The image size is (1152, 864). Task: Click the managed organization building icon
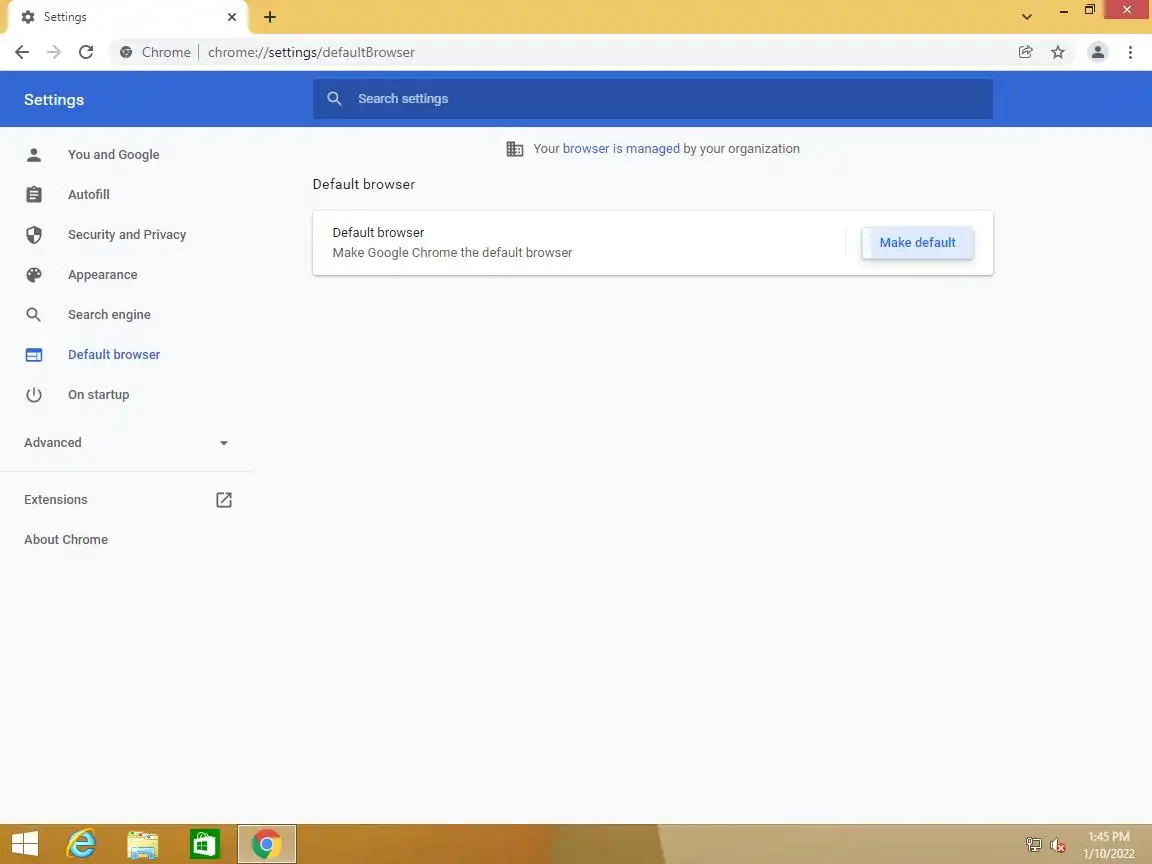coord(515,149)
